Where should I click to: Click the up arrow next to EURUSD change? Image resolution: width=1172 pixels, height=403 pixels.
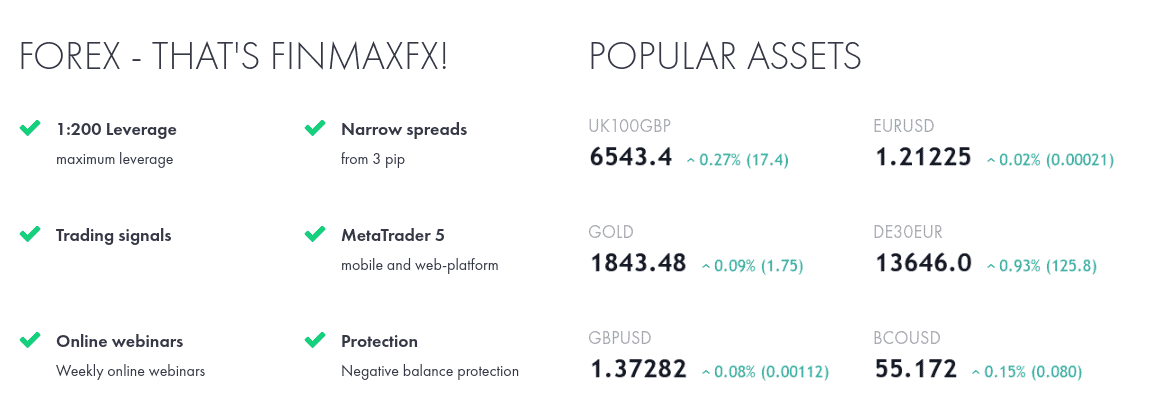click(991, 160)
